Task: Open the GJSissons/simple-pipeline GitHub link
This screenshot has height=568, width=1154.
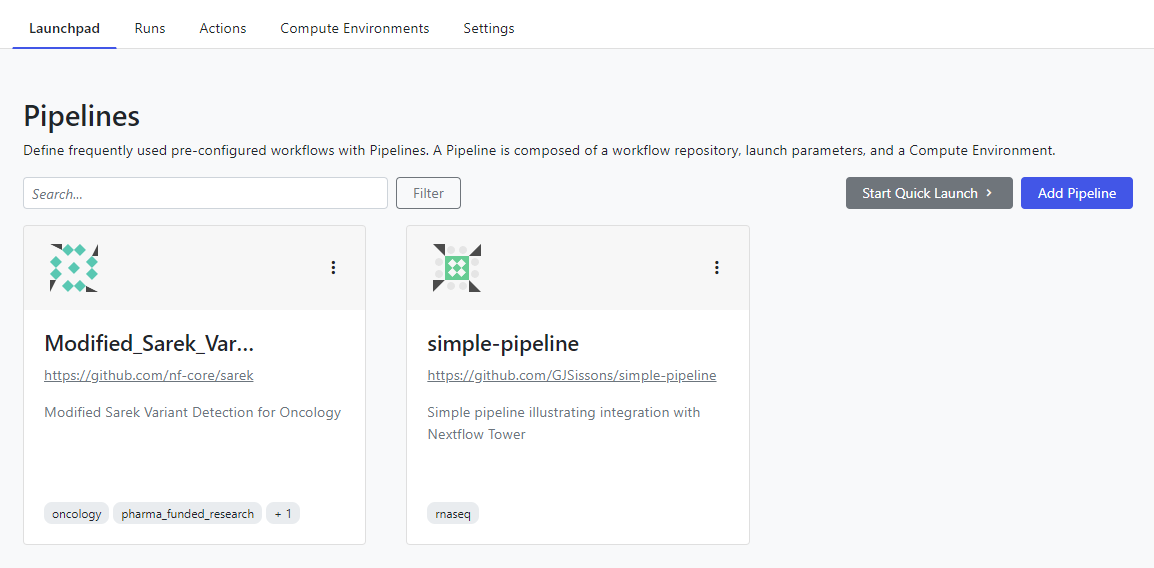Action: point(572,376)
